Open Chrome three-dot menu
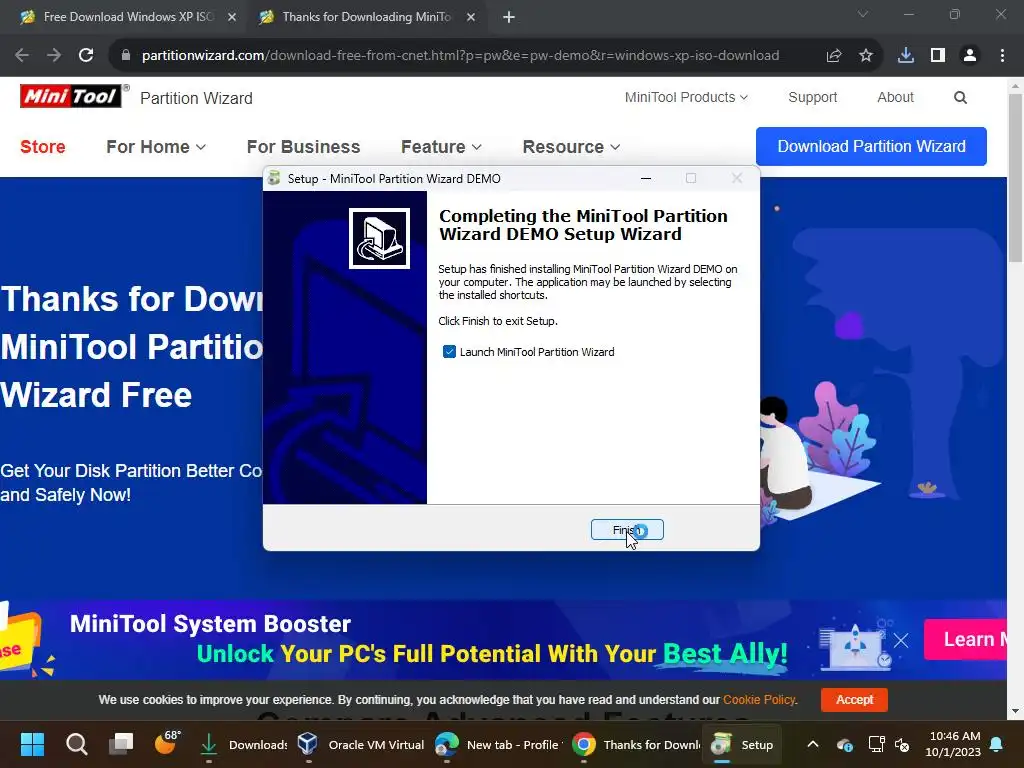Viewport: 1024px width, 768px height. click(x=1002, y=56)
